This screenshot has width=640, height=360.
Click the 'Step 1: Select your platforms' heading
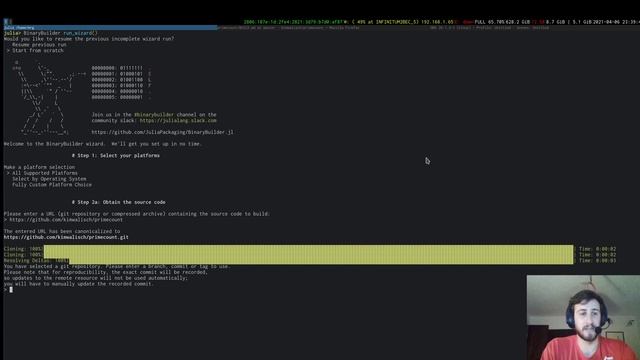tap(116, 156)
